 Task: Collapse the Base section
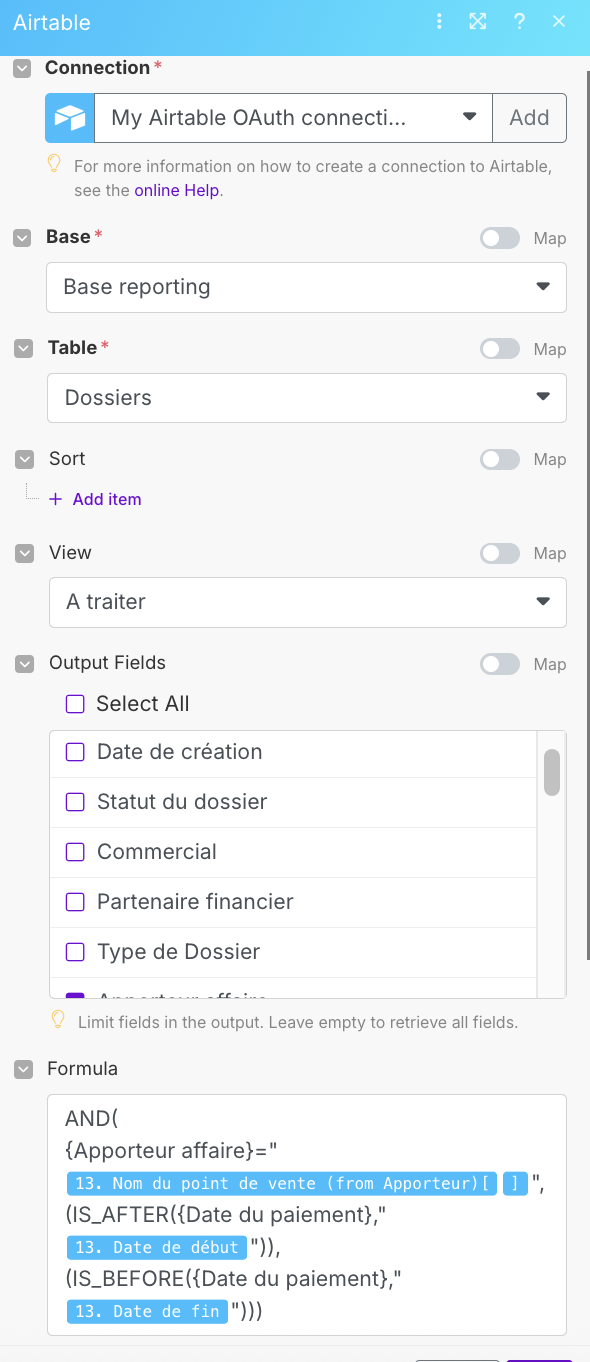22,238
